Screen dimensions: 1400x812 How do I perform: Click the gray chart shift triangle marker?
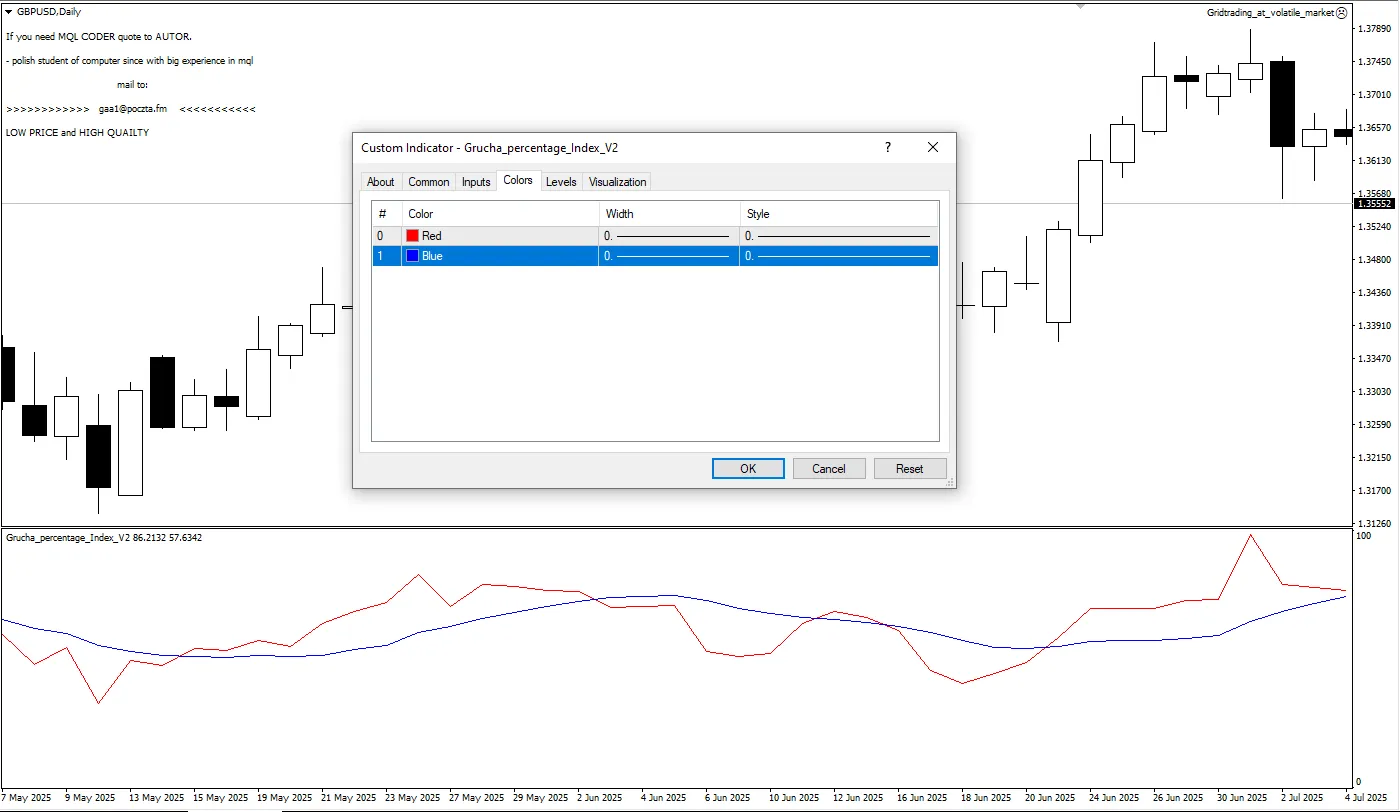1080,5
